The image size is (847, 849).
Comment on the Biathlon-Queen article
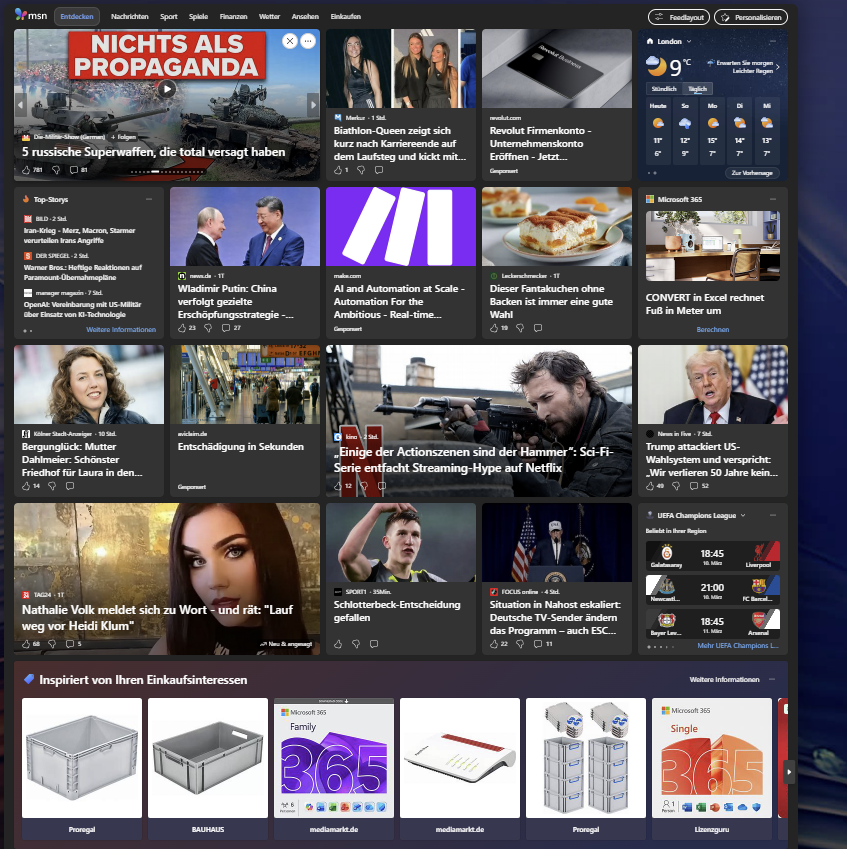pyautogui.click(x=379, y=169)
